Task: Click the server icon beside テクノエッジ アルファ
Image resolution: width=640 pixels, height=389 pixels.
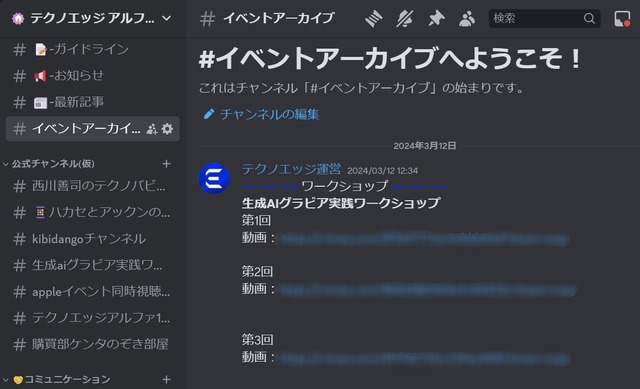Action: 18,18
